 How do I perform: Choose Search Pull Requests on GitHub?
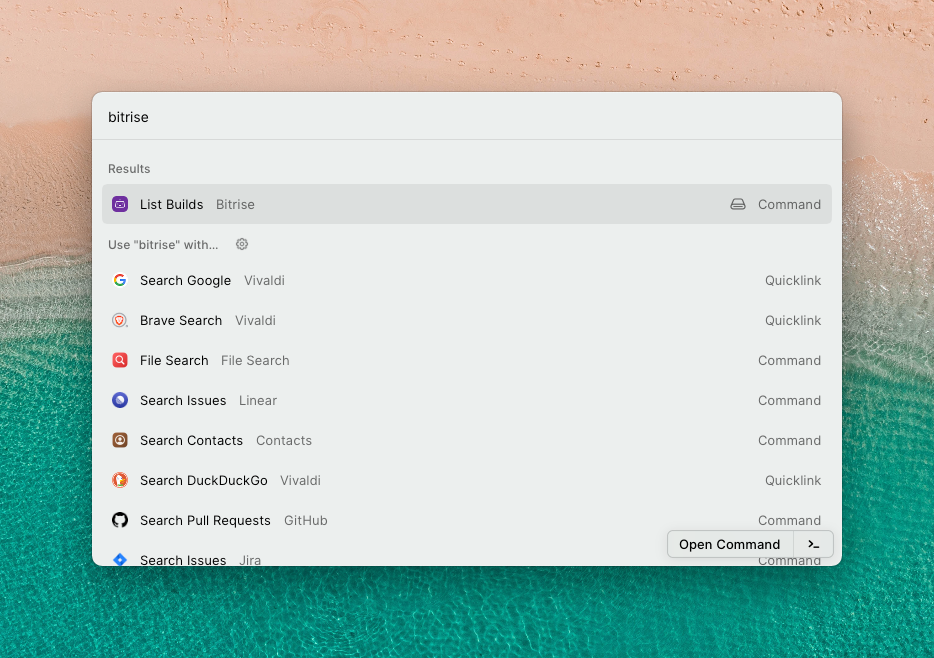click(466, 520)
